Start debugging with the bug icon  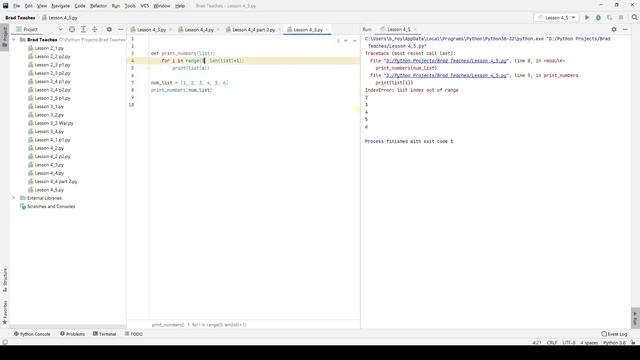(598, 18)
